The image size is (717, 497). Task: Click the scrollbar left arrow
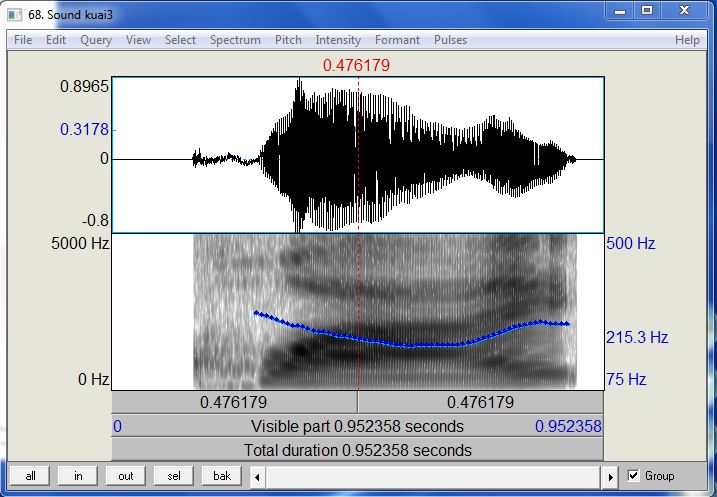(257, 477)
